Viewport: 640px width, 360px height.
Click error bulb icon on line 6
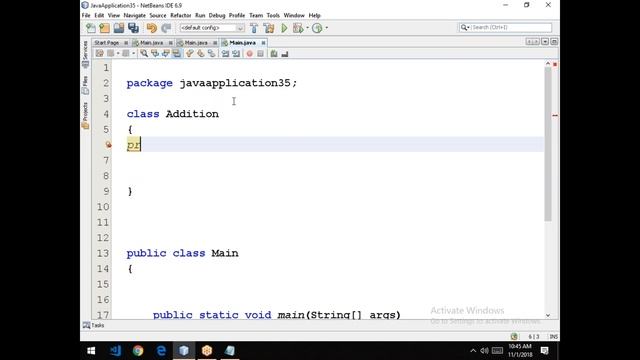(108, 144)
